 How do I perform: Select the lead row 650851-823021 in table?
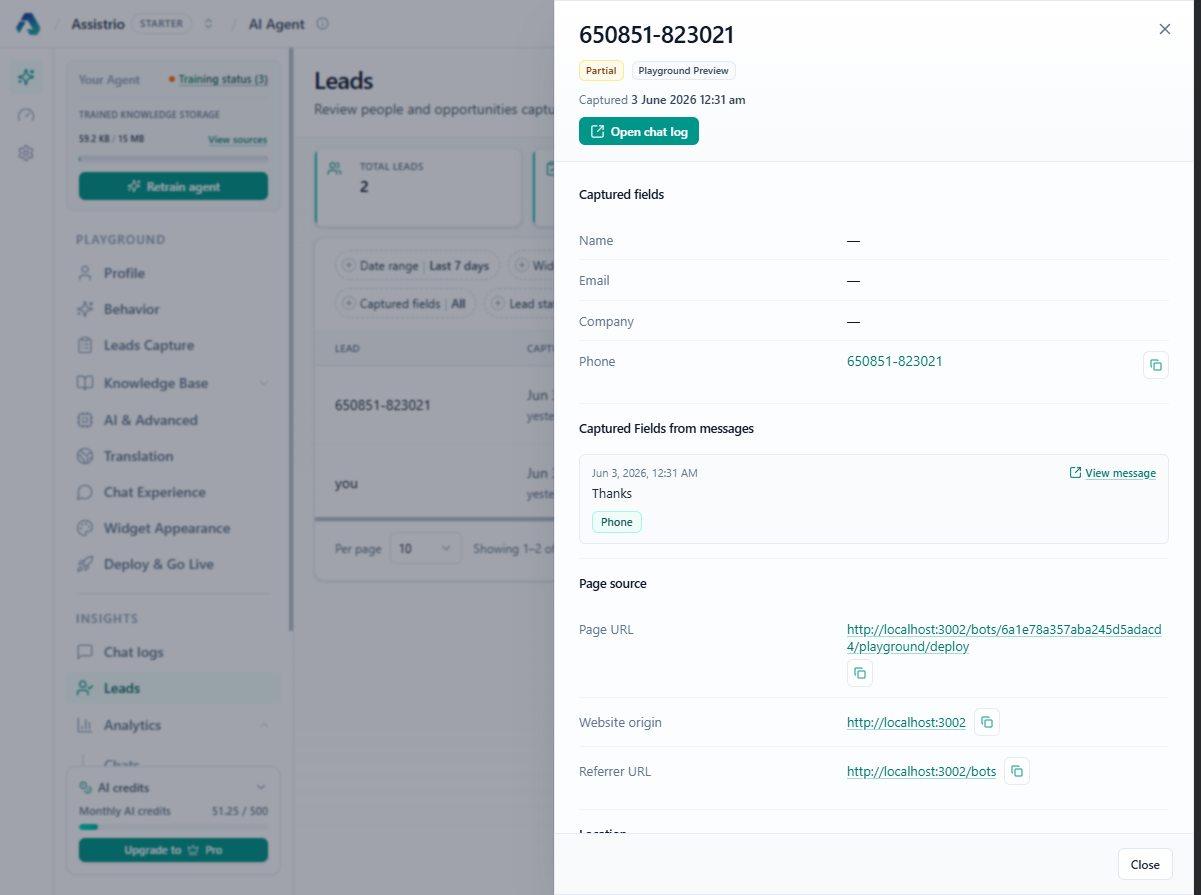click(434, 405)
